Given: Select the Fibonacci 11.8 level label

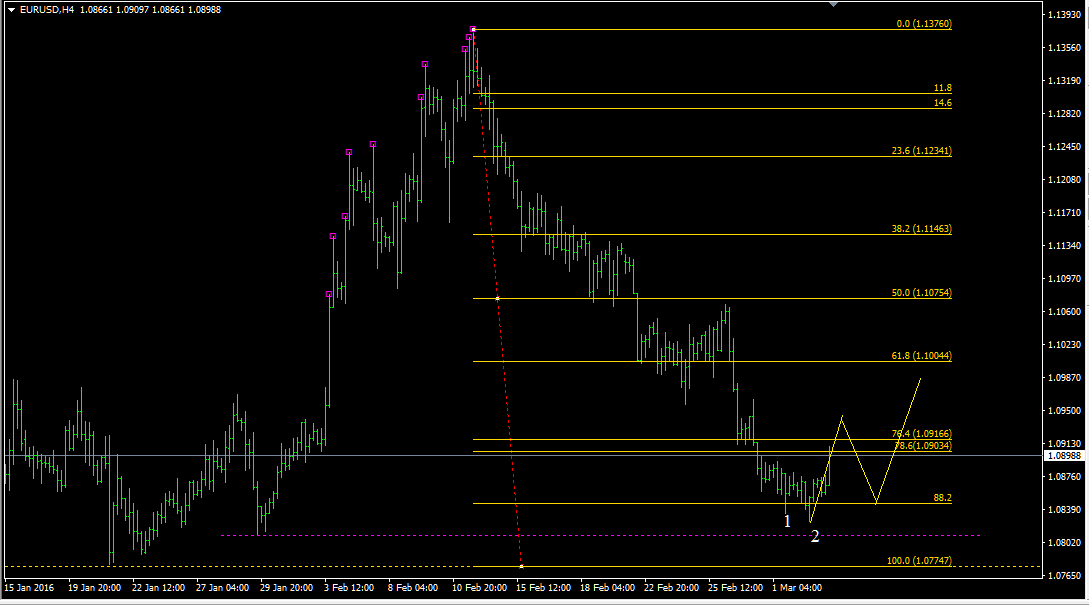Looking at the screenshot, I should click(x=942, y=88).
